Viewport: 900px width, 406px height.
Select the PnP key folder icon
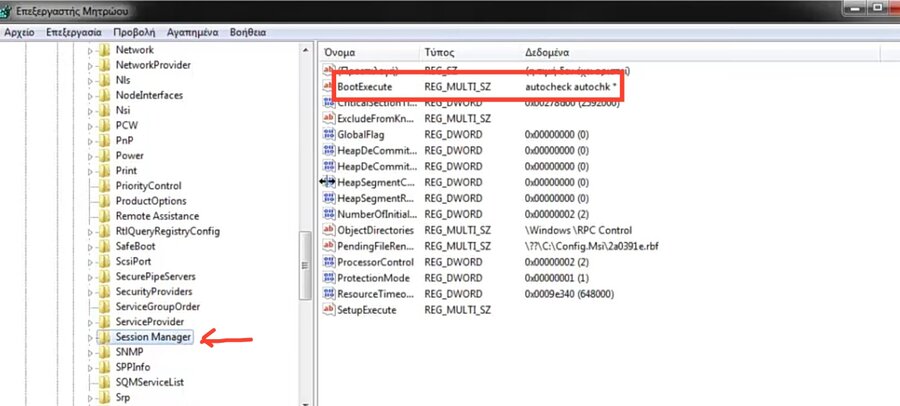104,141
